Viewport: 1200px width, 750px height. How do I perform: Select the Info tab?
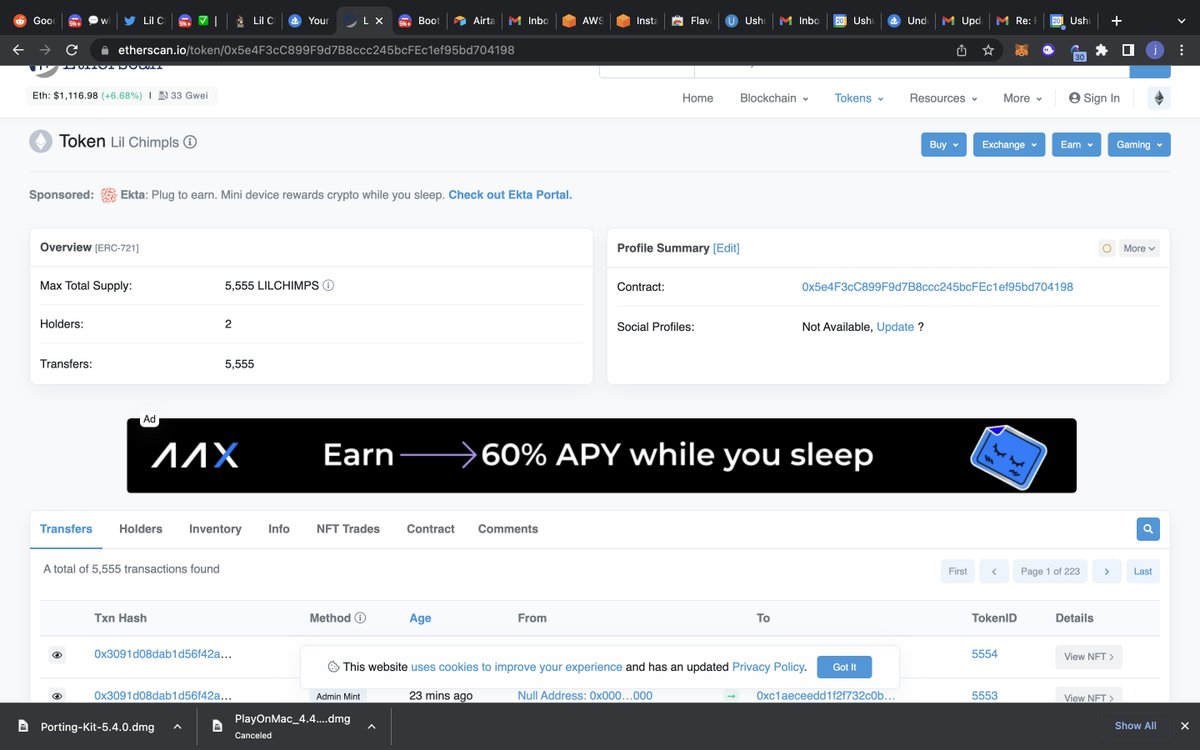click(x=279, y=529)
